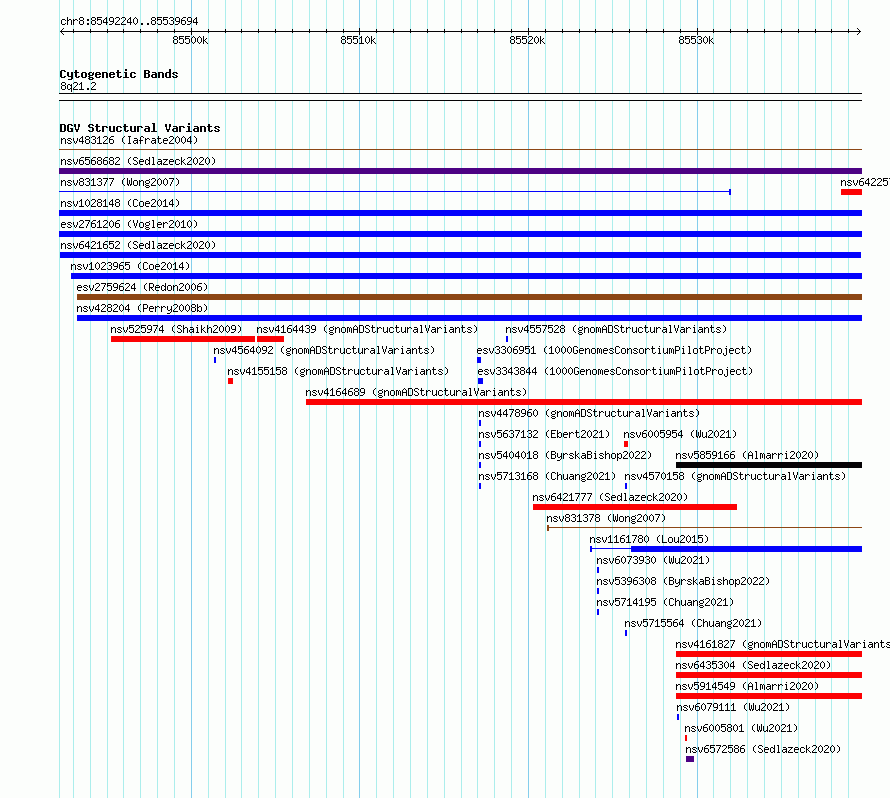Select the purple nsv6572586 (Sedlazeck2020) marker
This screenshot has height=798, width=890.
[690, 759]
